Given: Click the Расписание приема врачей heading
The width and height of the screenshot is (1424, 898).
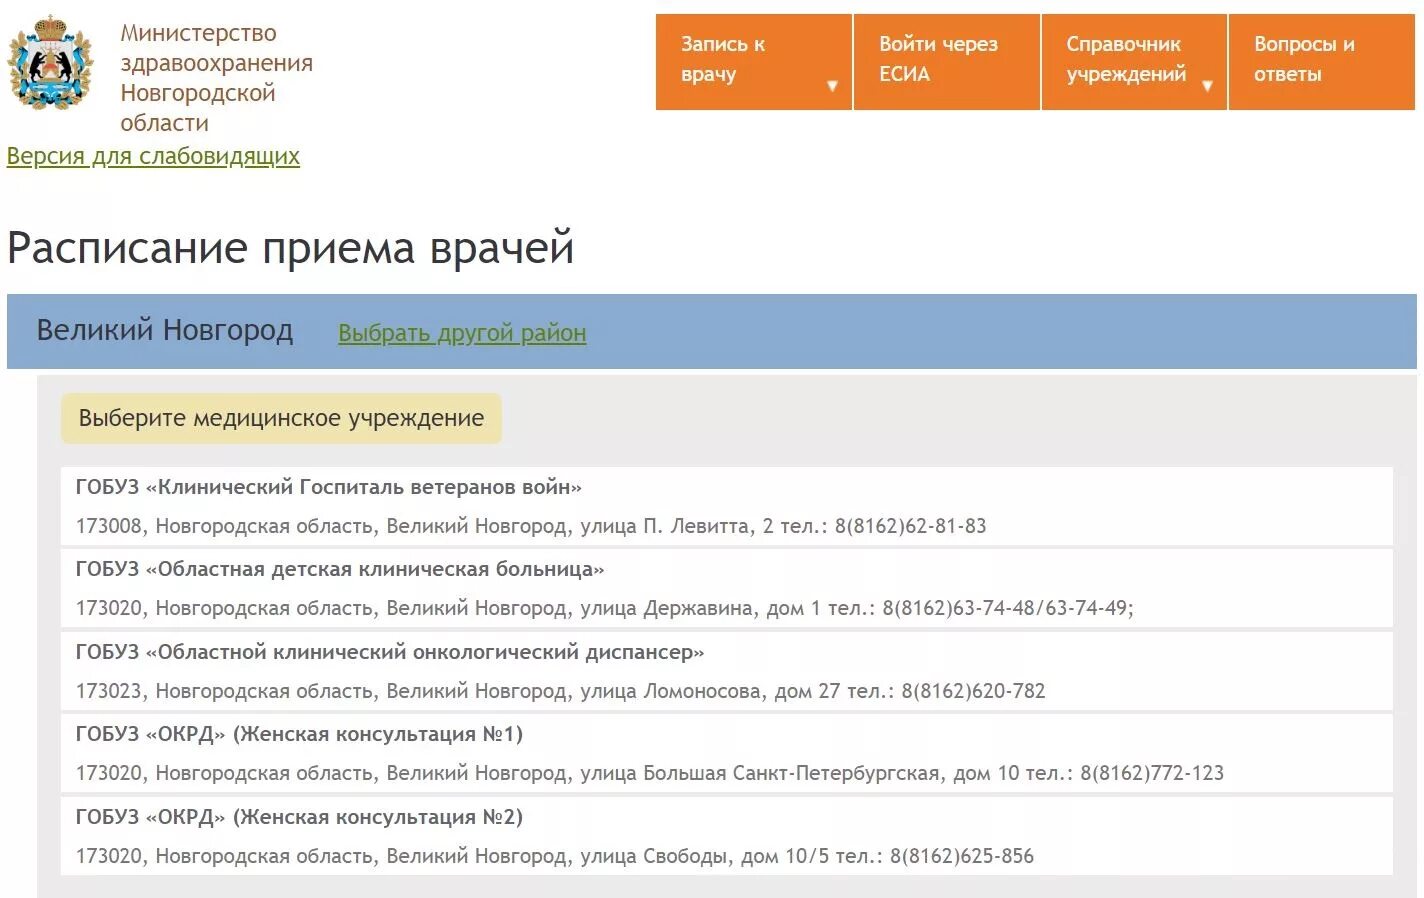Looking at the screenshot, I should tap(291, 247).
